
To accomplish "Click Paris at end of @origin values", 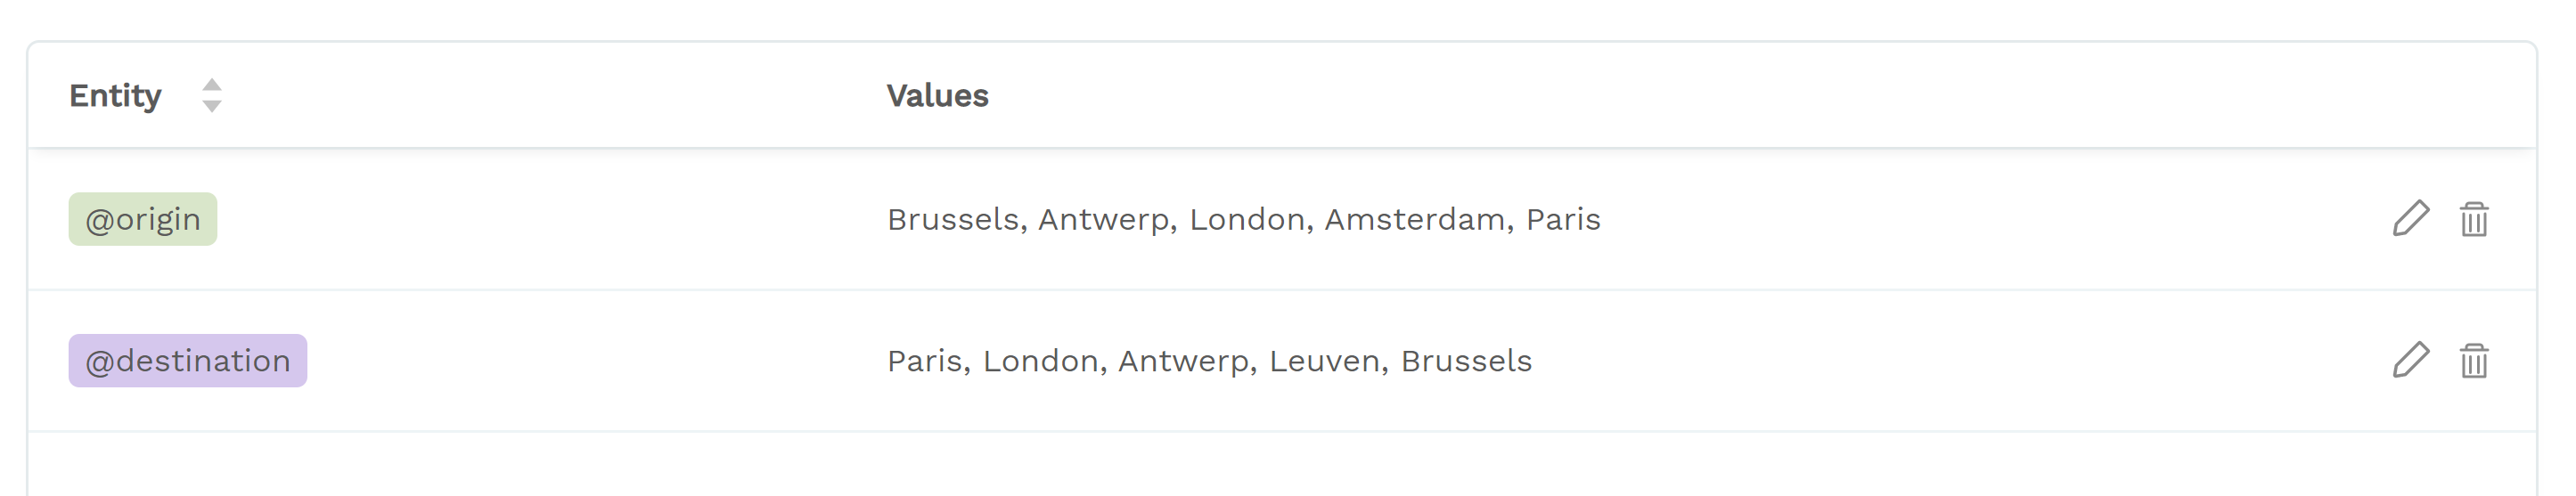I will point(1563,219).
